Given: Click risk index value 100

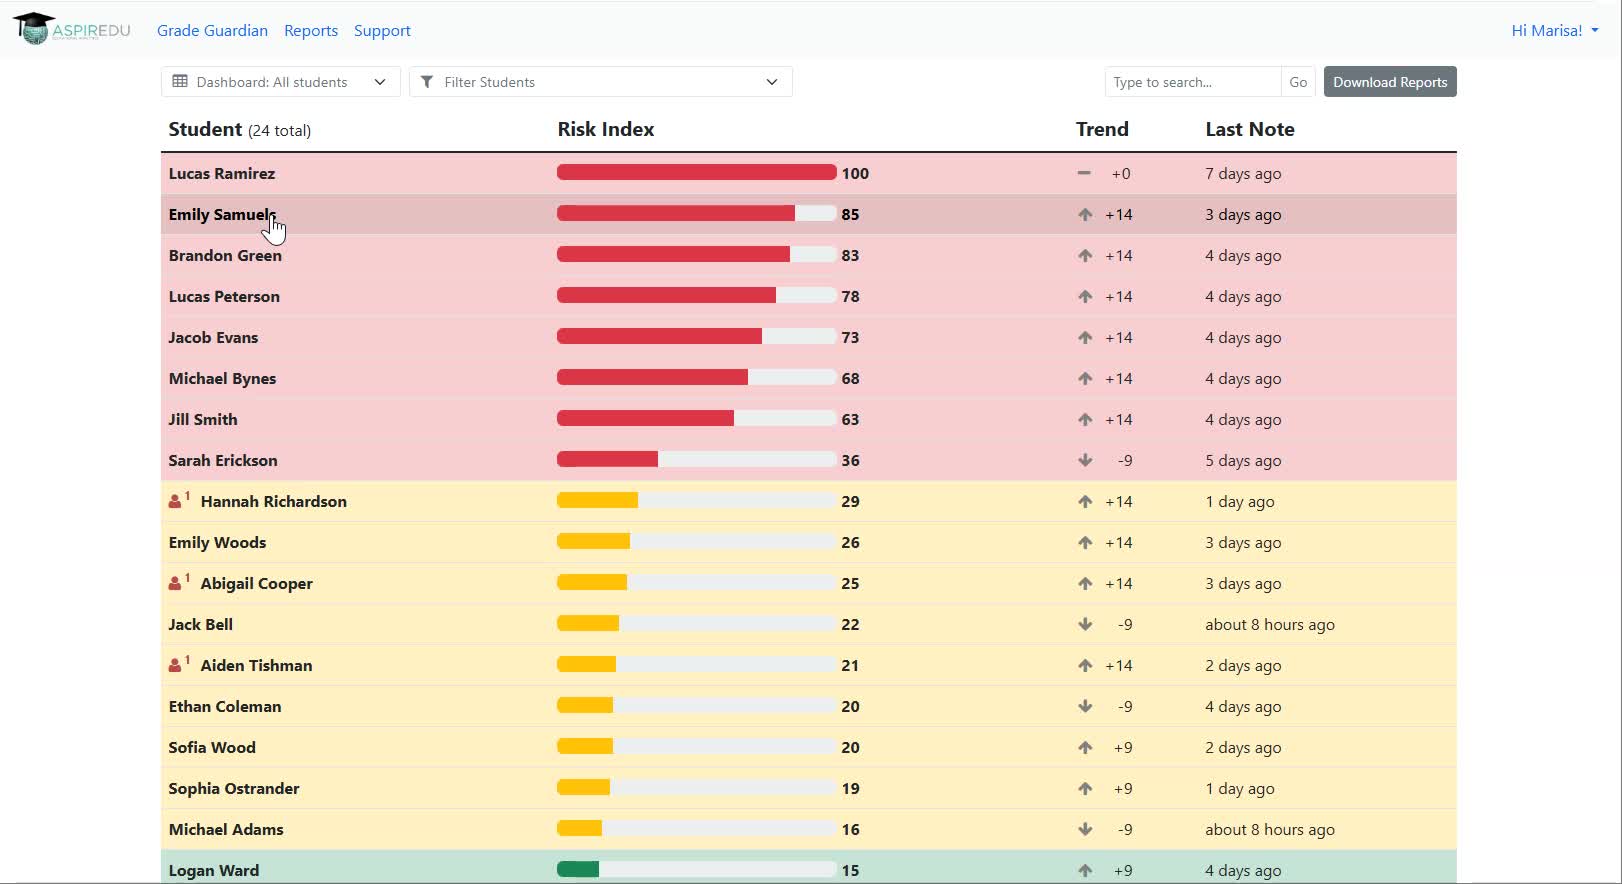Looking at the screenshot, I should coord(855,173).
